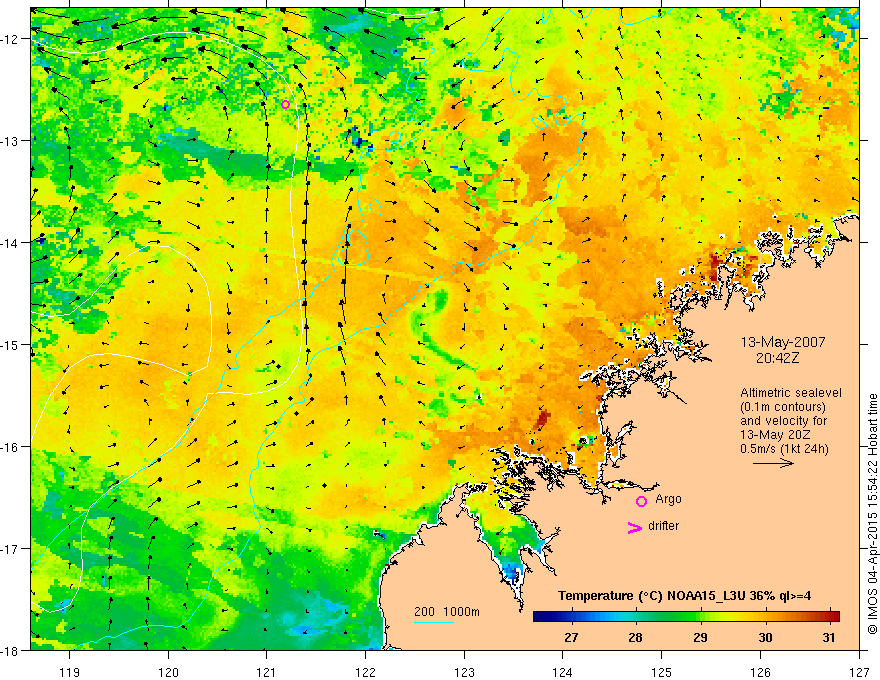The height and width of the screenshot is (680, 880).
Task: Click the color bar label '27'
Action: (x=571, y=638)
